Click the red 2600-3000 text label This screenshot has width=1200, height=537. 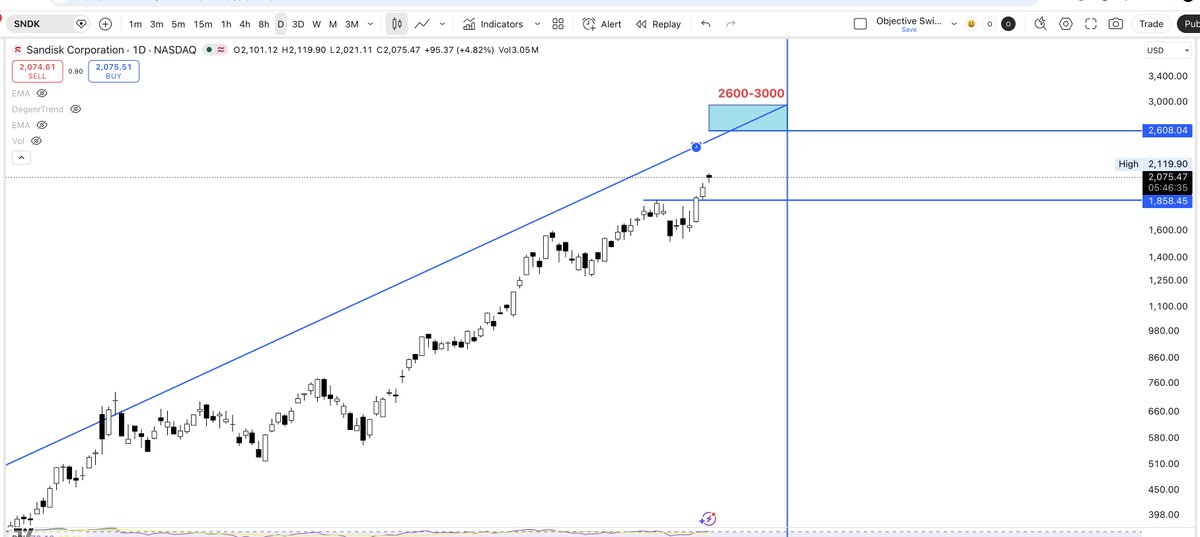751,93
